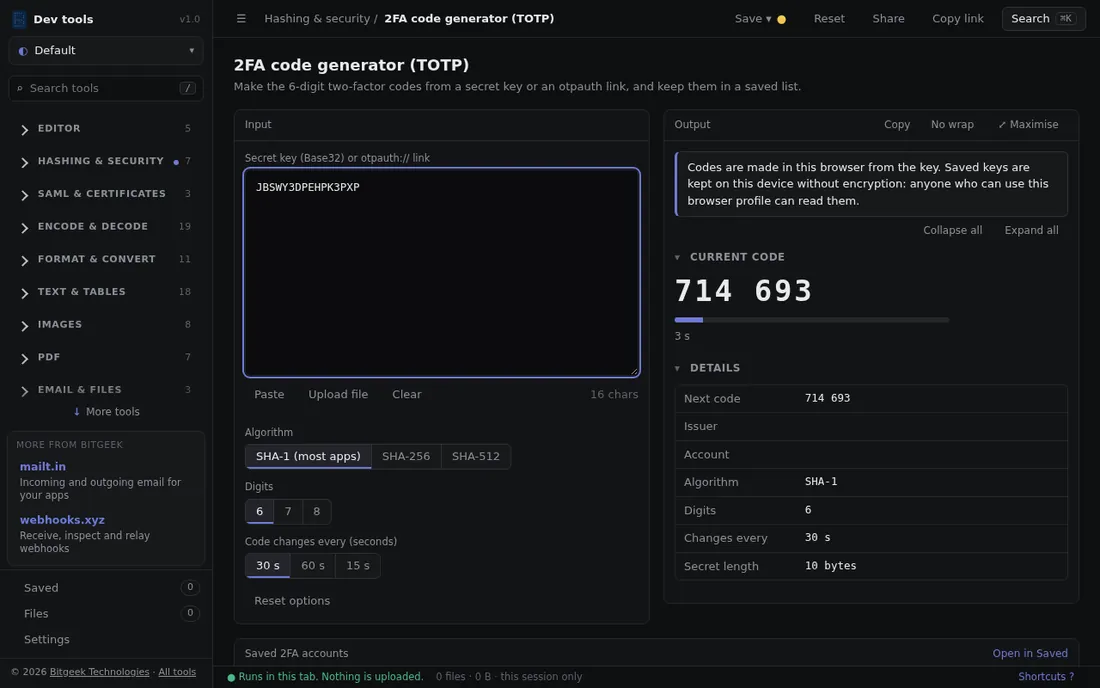1100x688 pixels.
Task: Toggle the sidebar with the hamburger icon
Action: coord(241,18)
